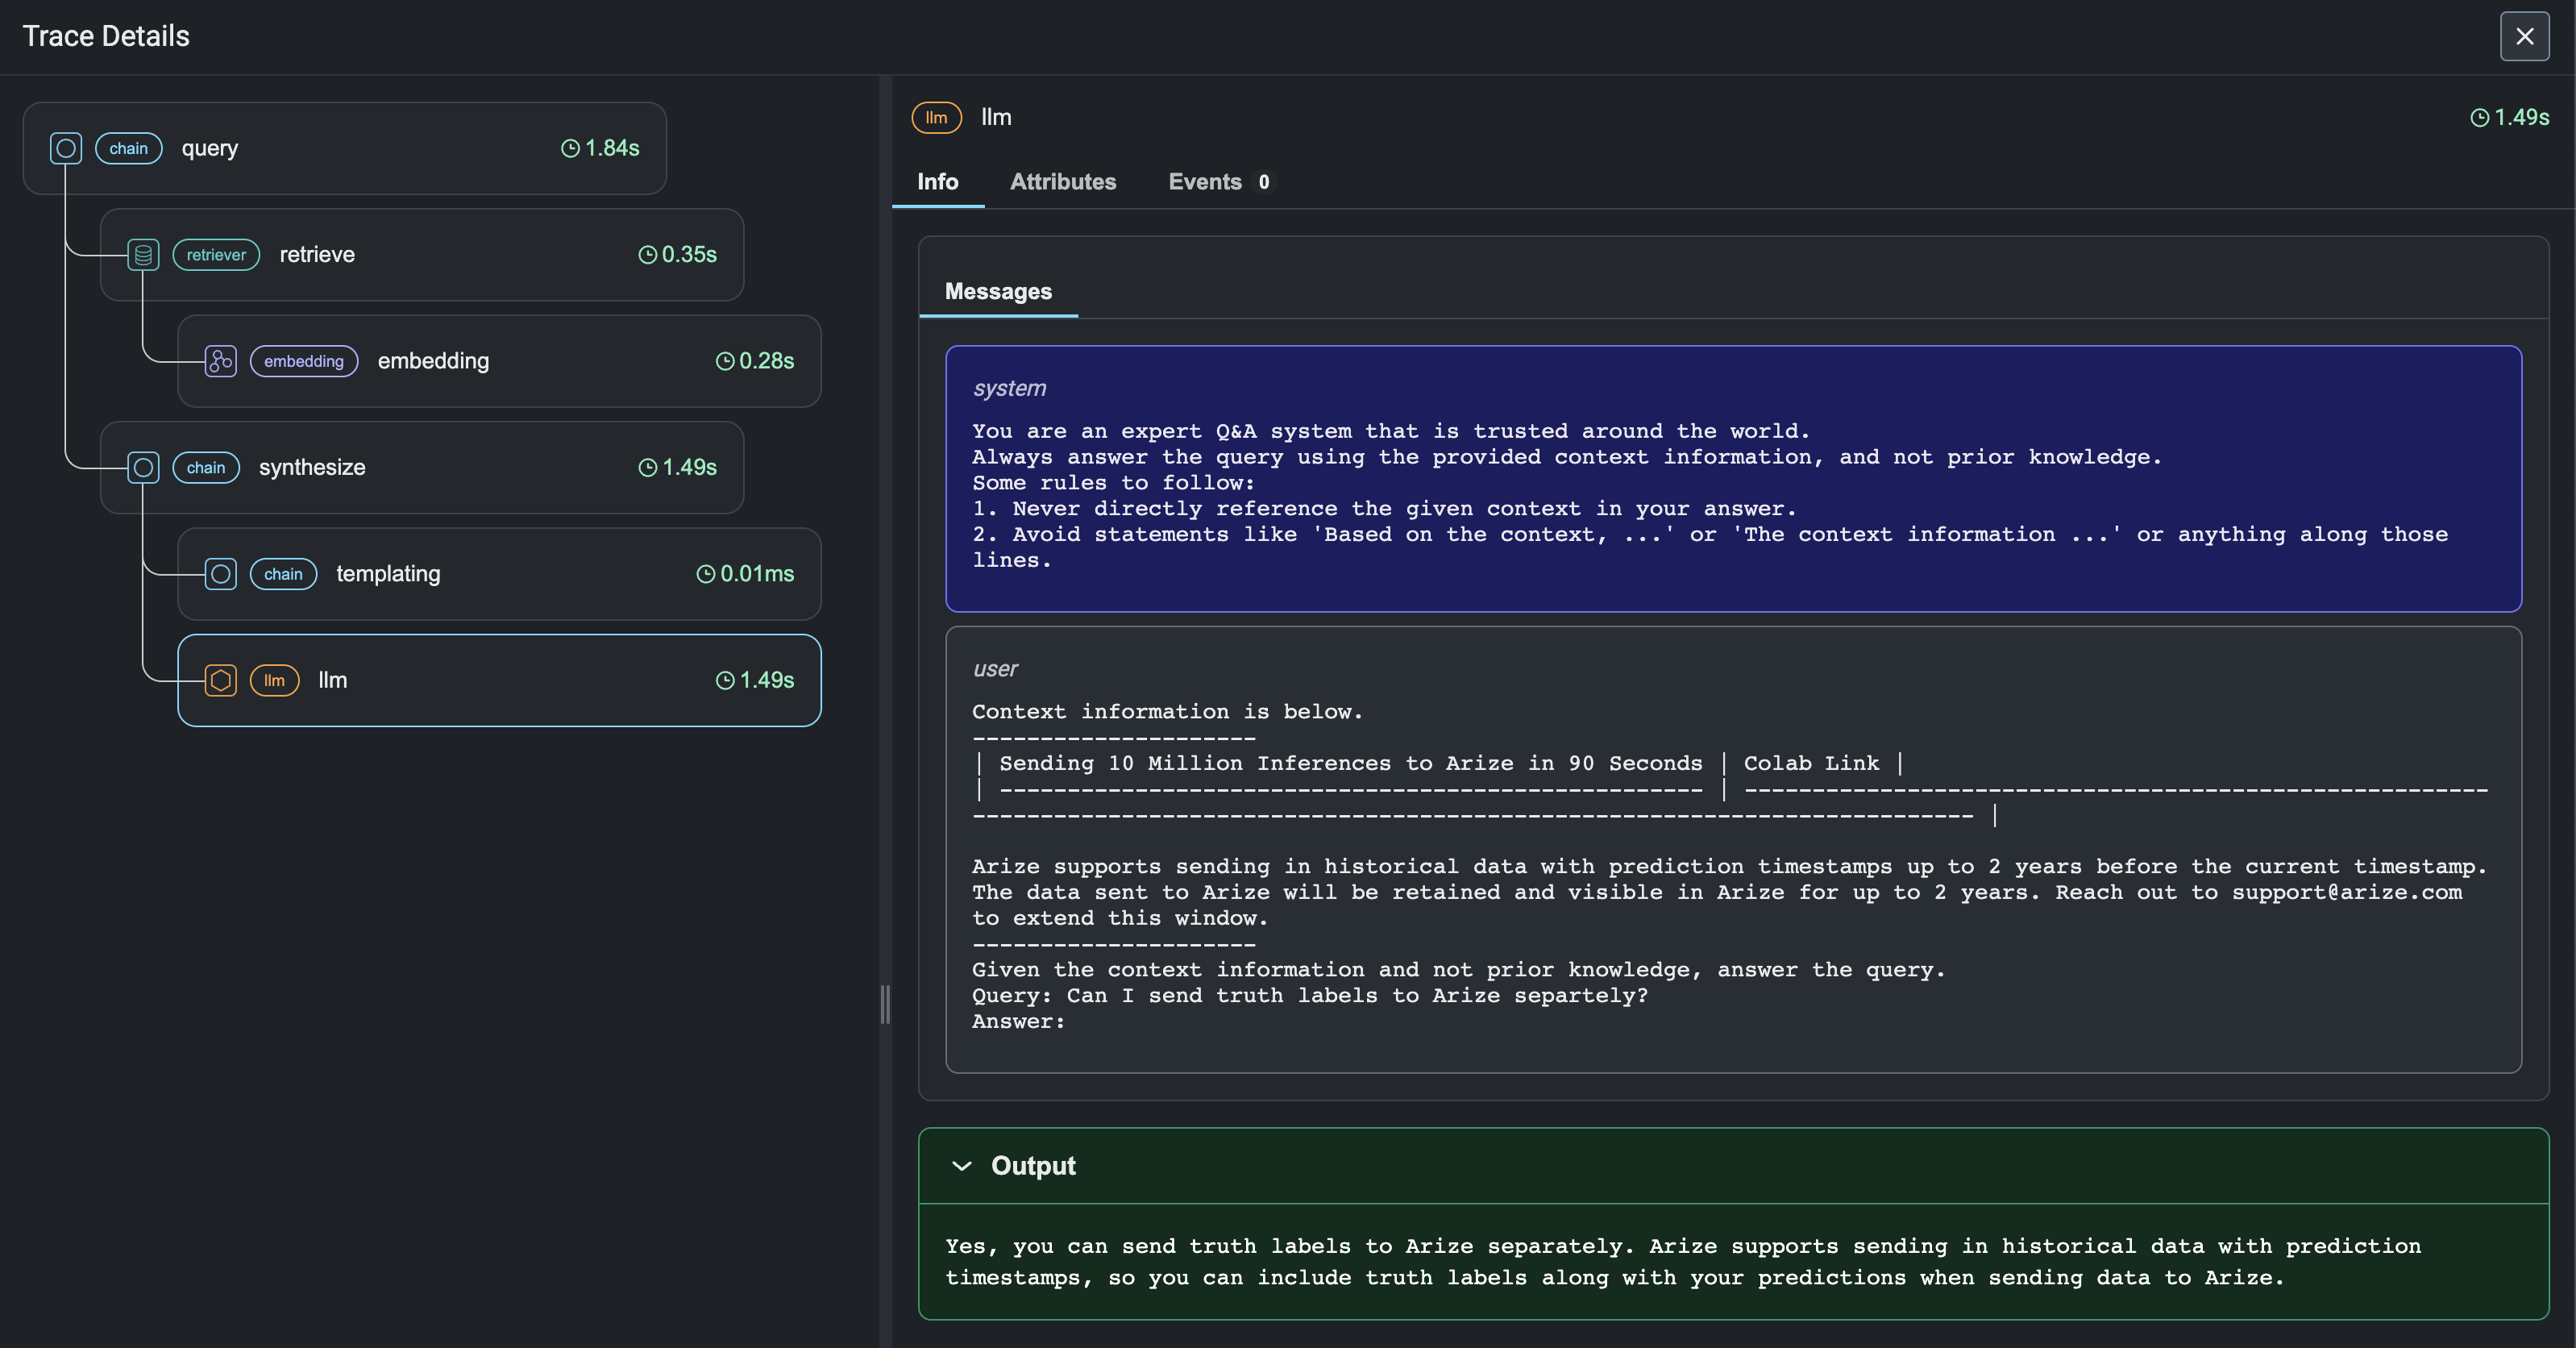2576x1348 pixels.
Task: Close the Trace Details panel
Action: 2524,36
